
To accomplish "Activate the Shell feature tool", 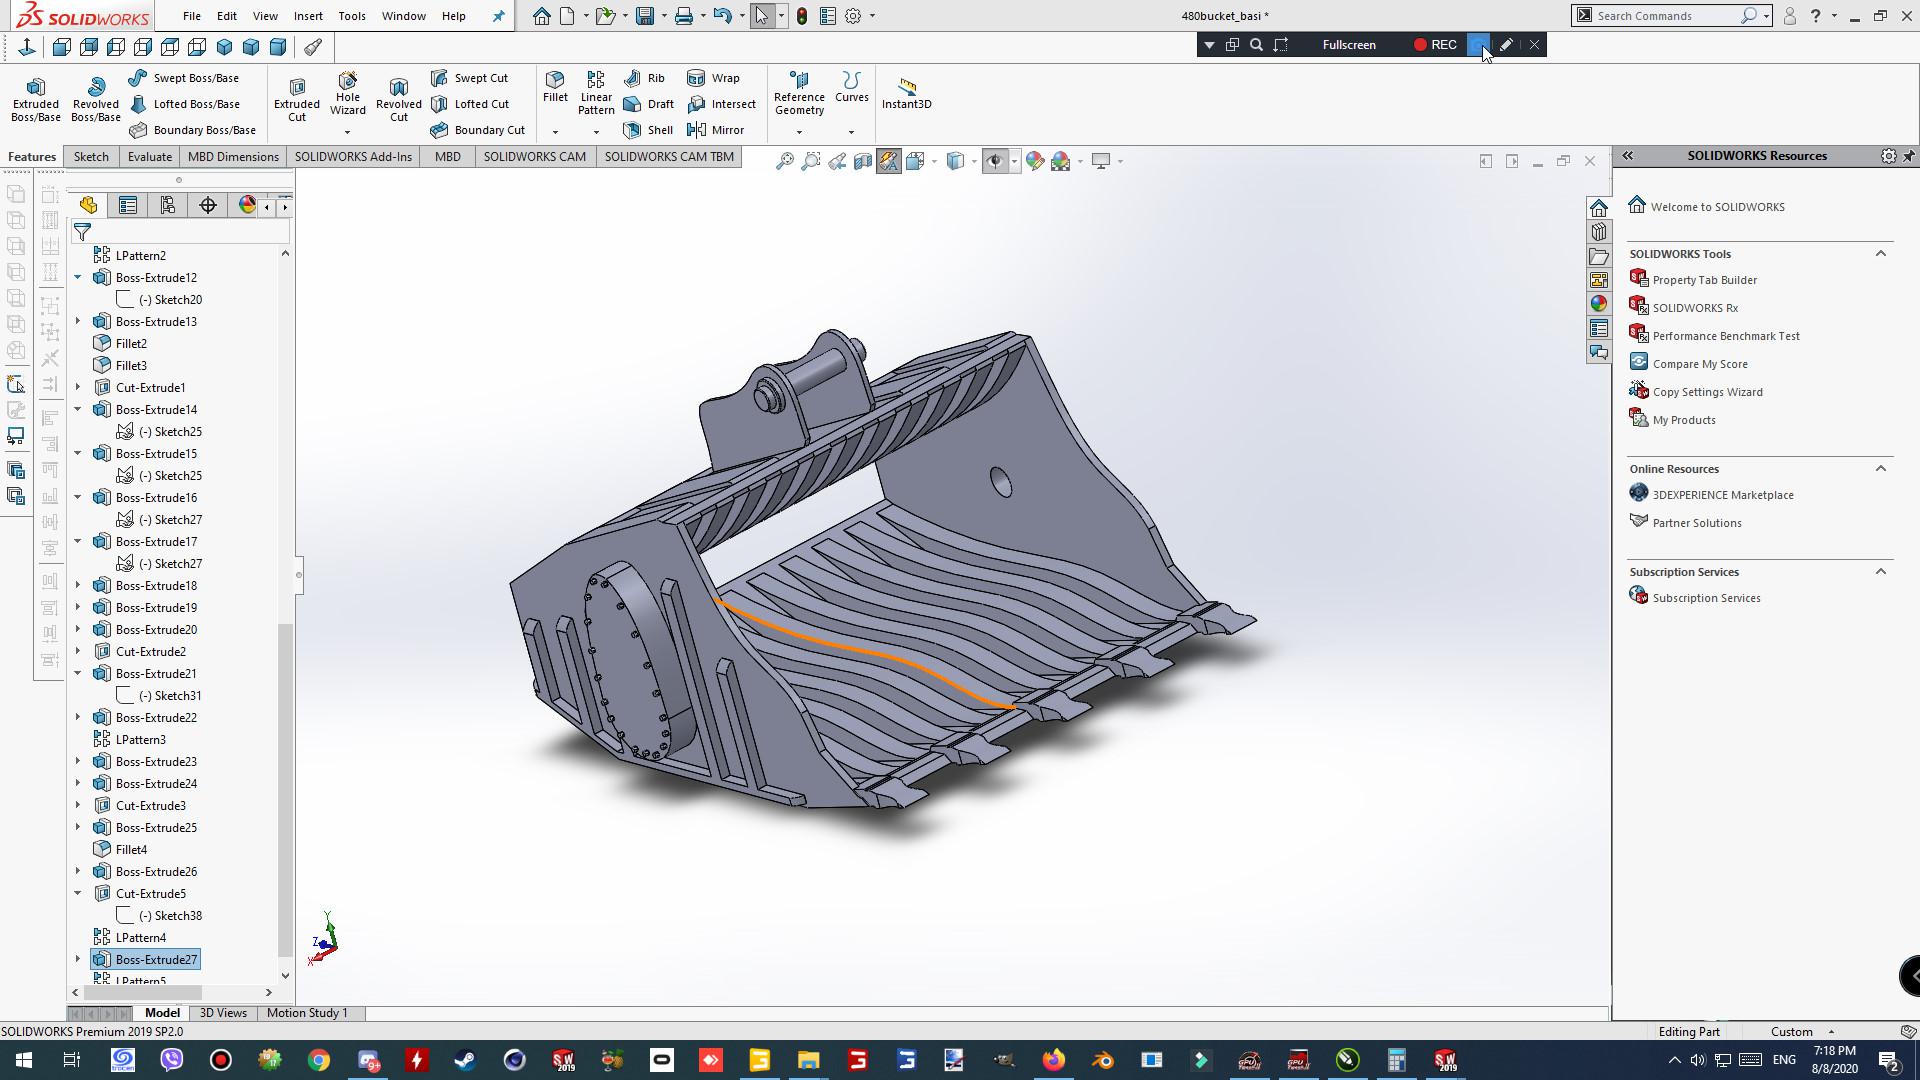I will tap(648, 130).
